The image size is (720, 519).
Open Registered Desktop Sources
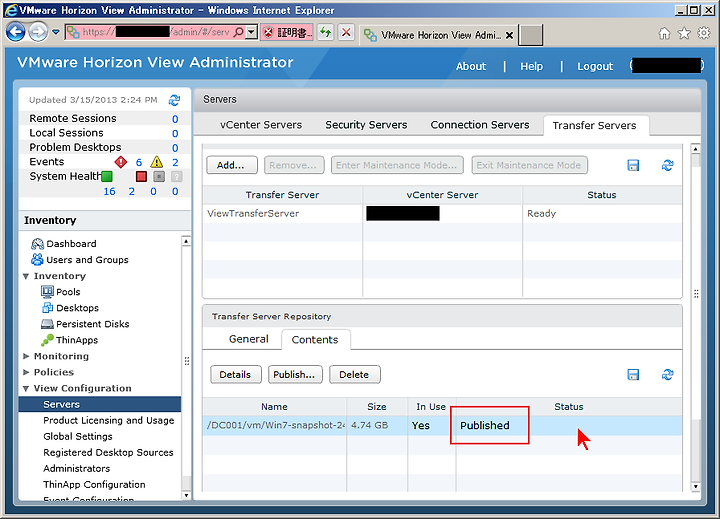tap(108, 453)
